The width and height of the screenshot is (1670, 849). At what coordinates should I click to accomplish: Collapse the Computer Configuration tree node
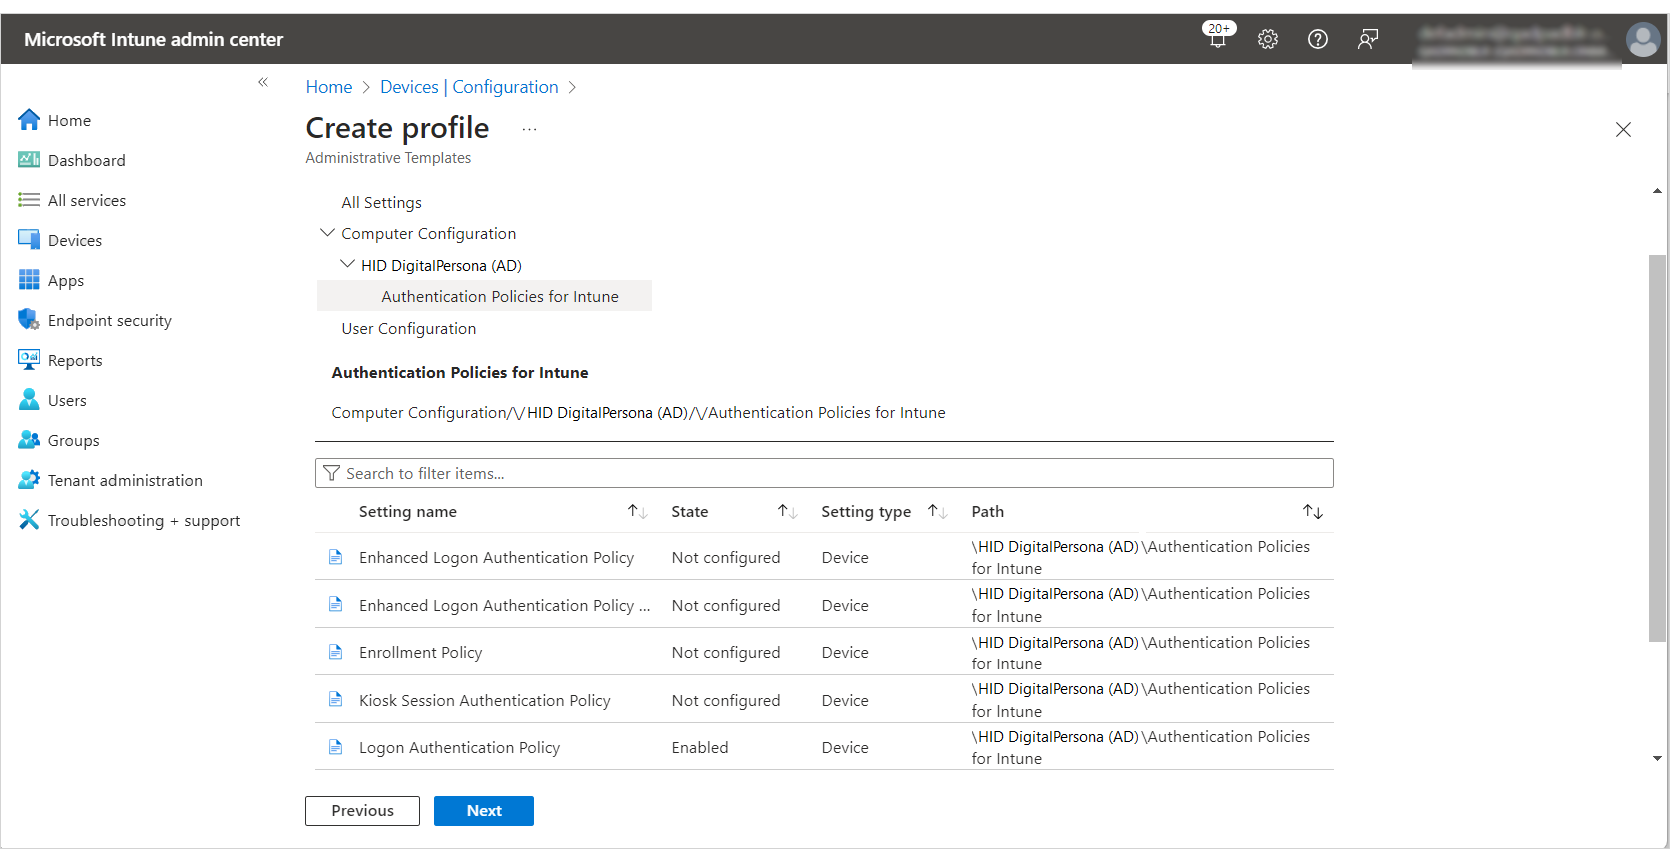(x=327, y=233)
